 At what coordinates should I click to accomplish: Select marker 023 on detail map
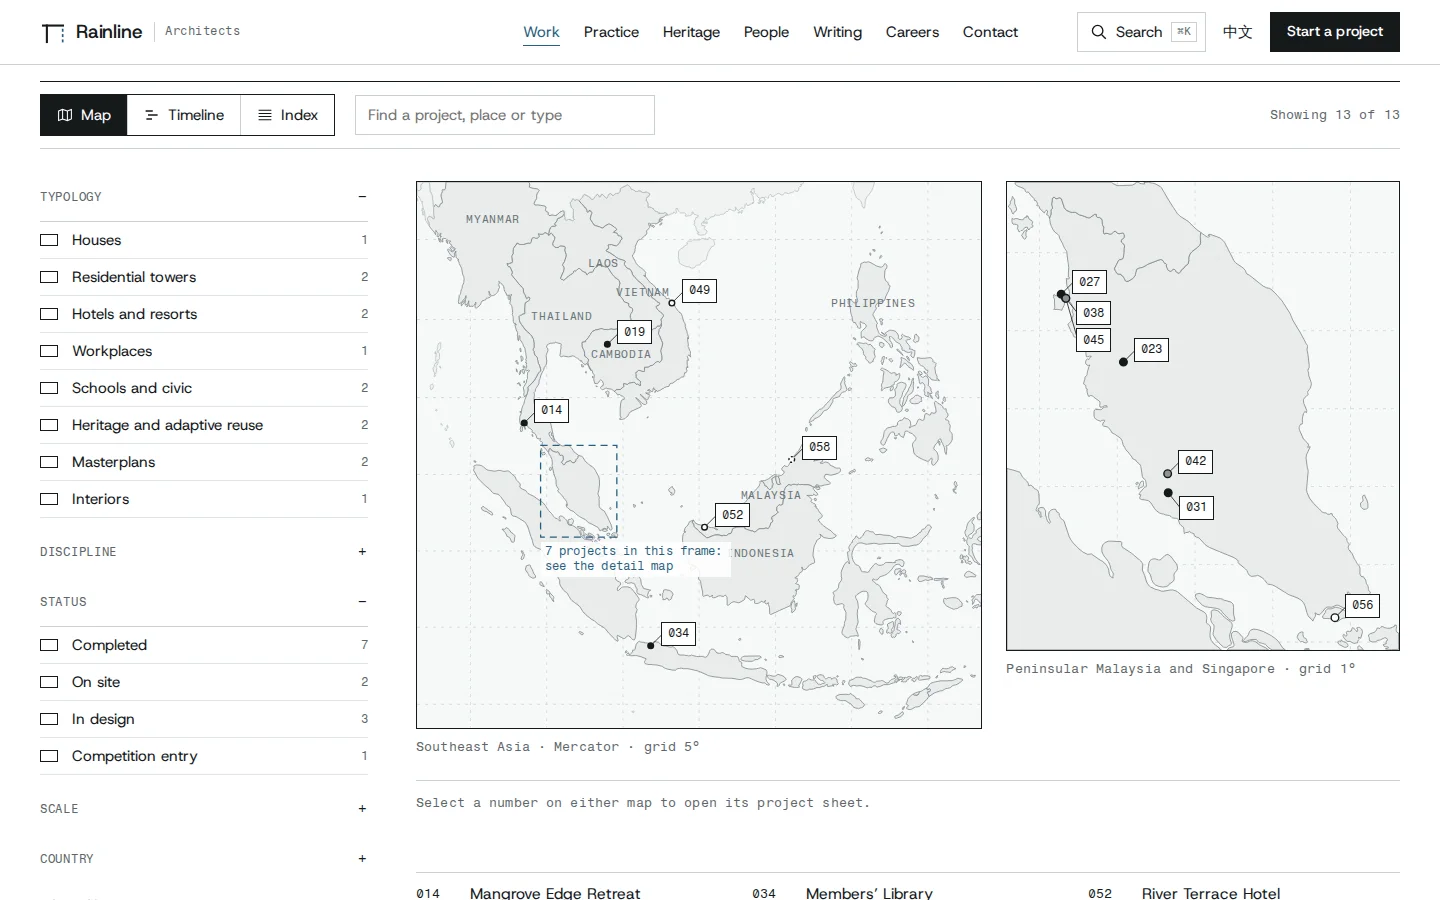point(1152,349)
